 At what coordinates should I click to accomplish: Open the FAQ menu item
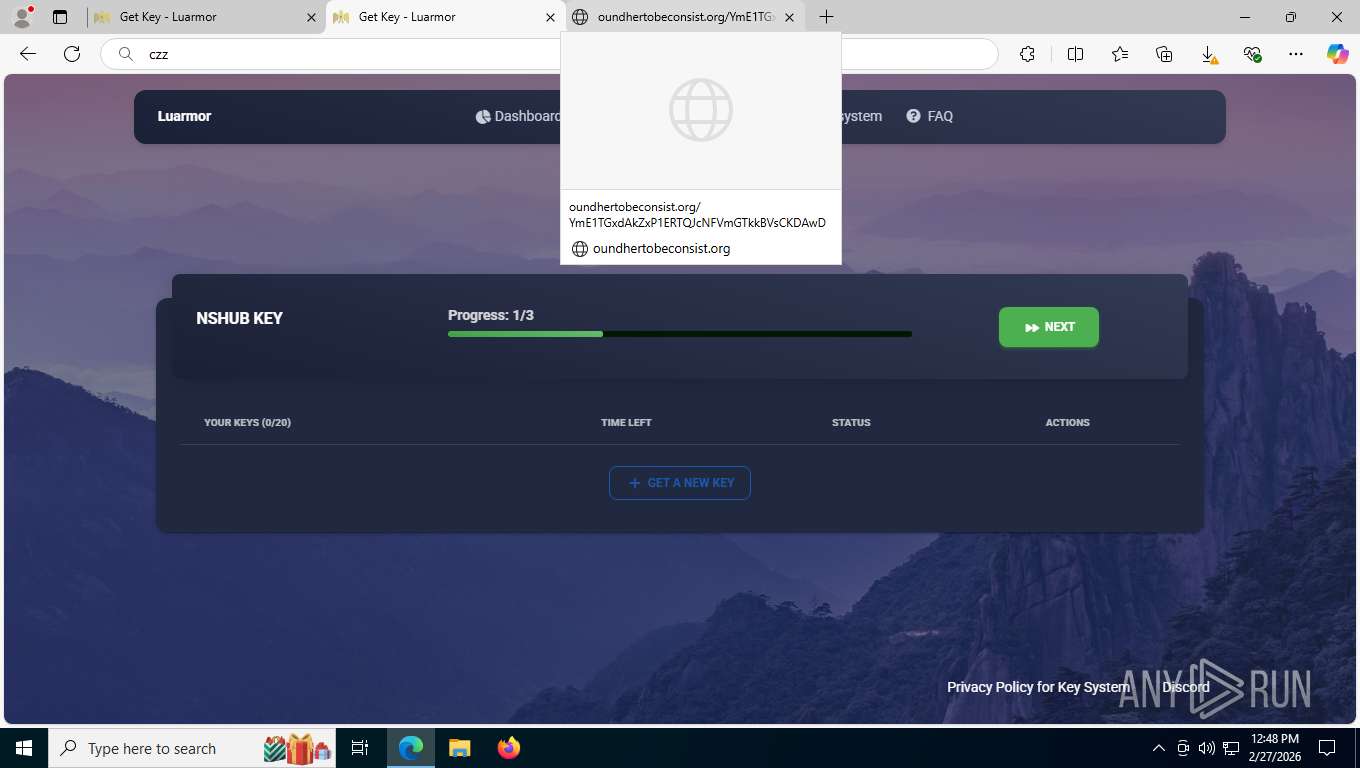929,116
